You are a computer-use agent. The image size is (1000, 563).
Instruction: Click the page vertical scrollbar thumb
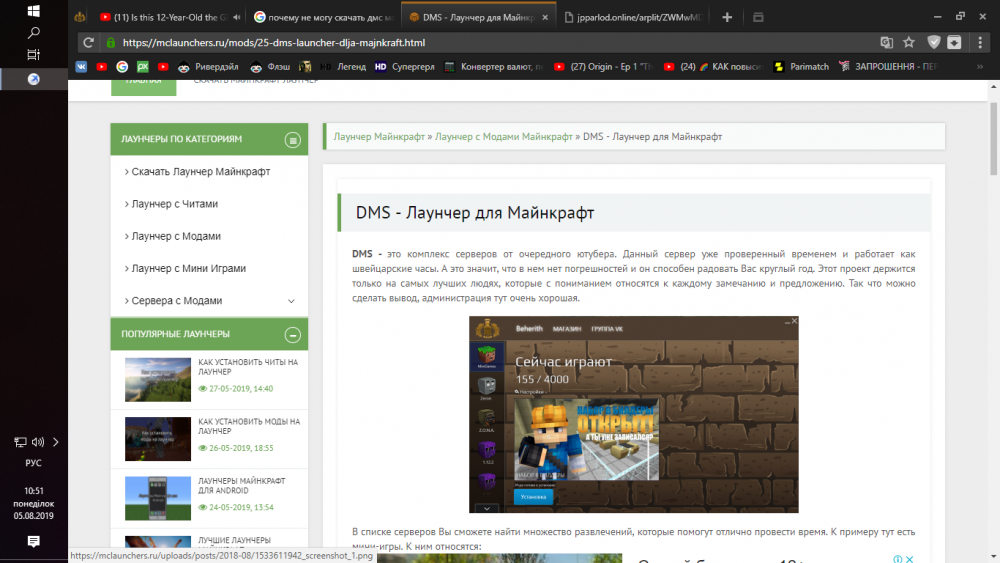click(993, 138)
